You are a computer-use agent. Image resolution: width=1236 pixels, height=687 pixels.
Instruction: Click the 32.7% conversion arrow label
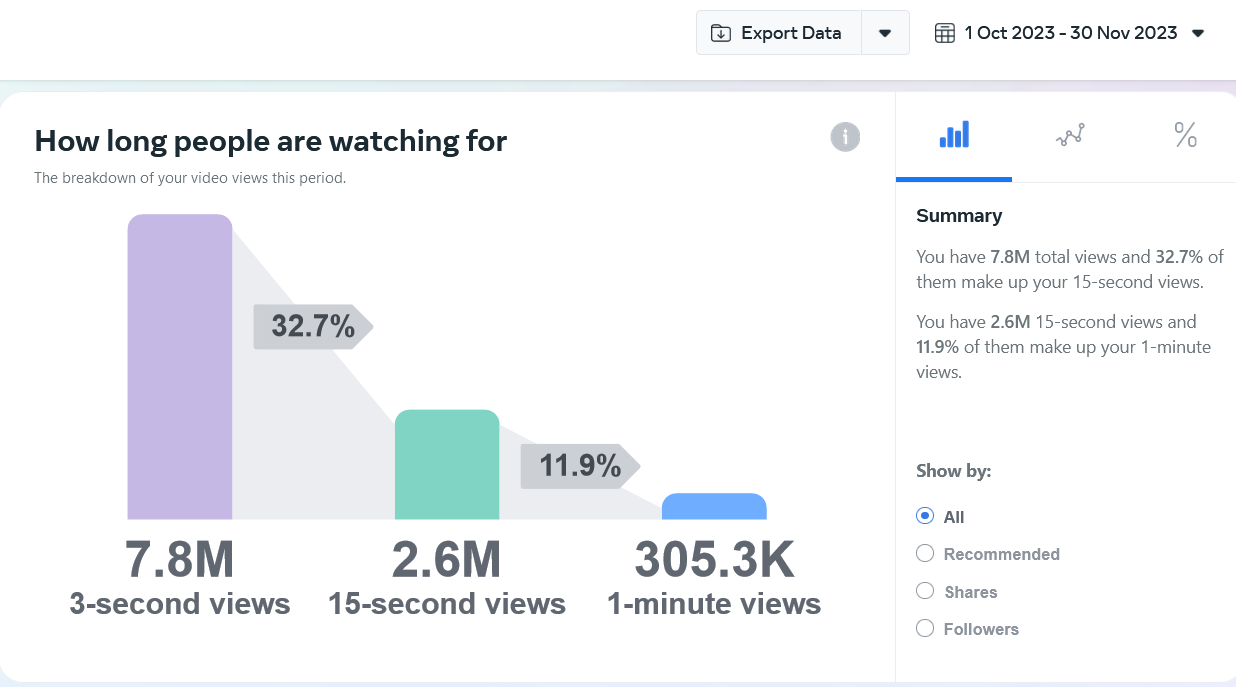pyautogui.click(x=312, y=326)
